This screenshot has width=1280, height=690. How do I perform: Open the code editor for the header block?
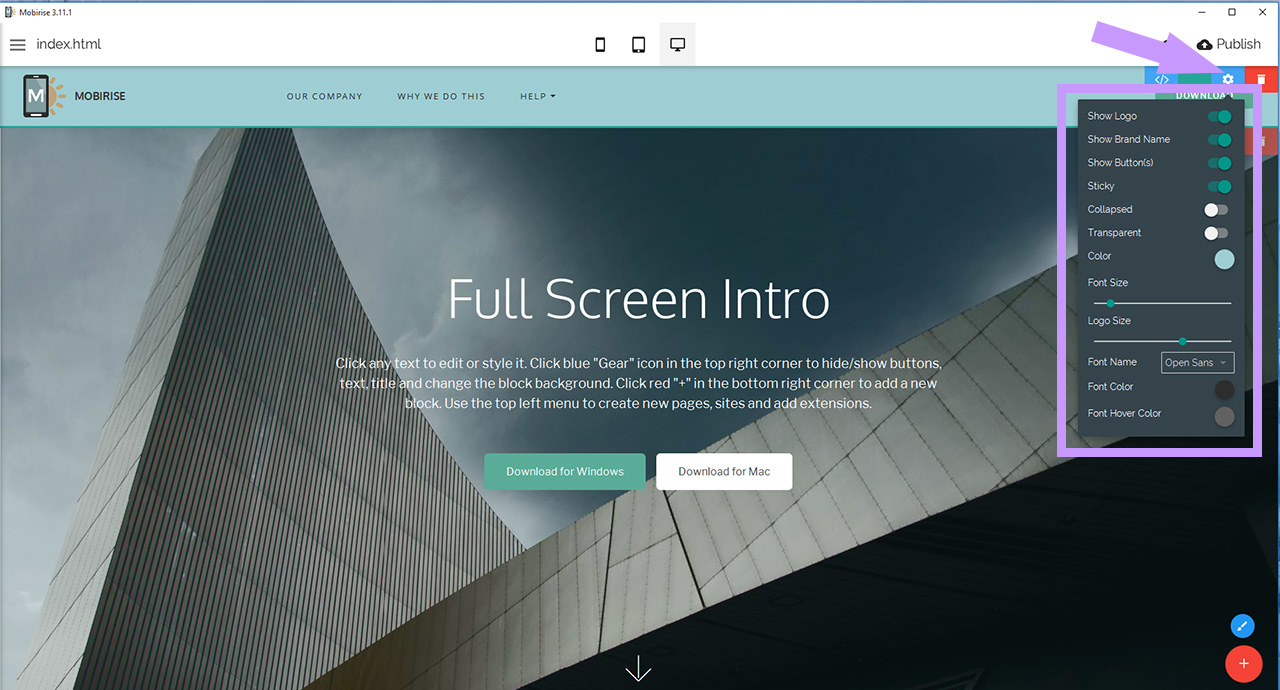[x=1161, y=78]
